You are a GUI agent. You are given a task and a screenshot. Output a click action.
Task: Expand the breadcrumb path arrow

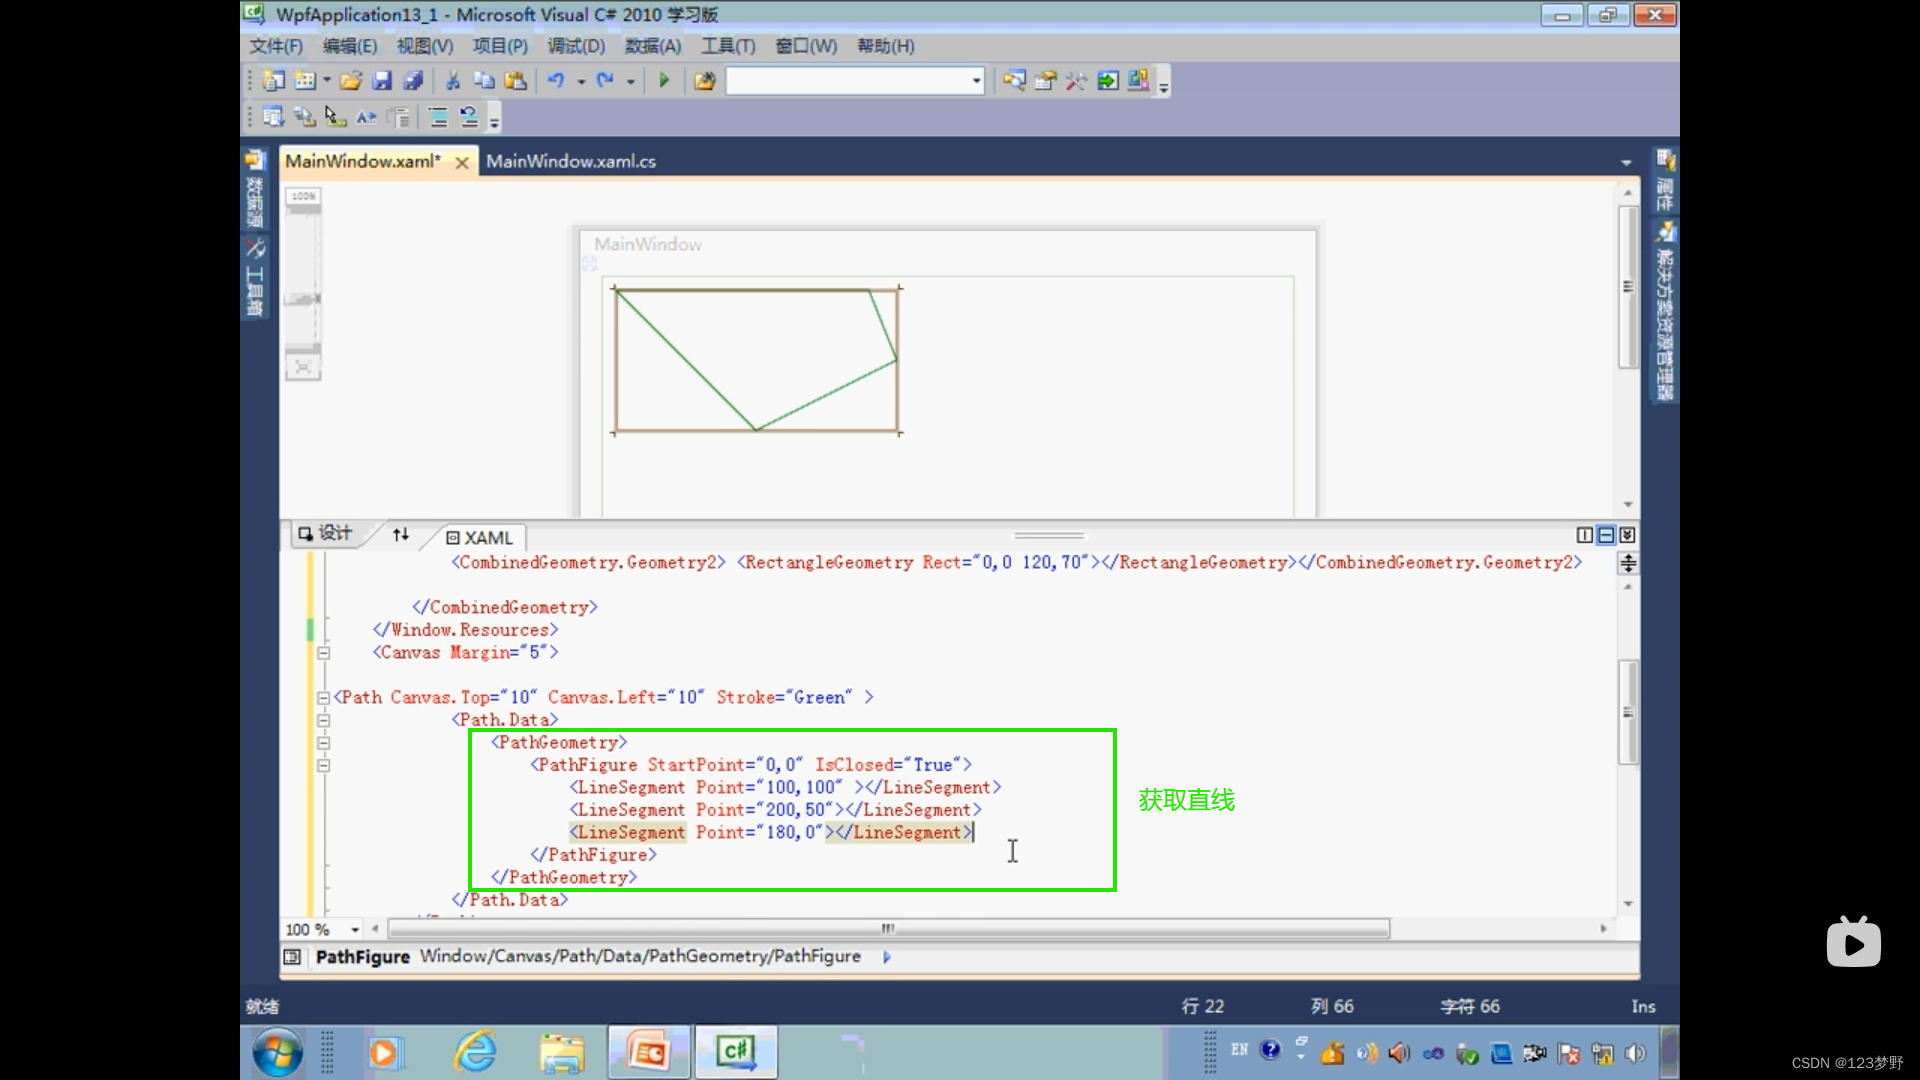tap(887, 957)
